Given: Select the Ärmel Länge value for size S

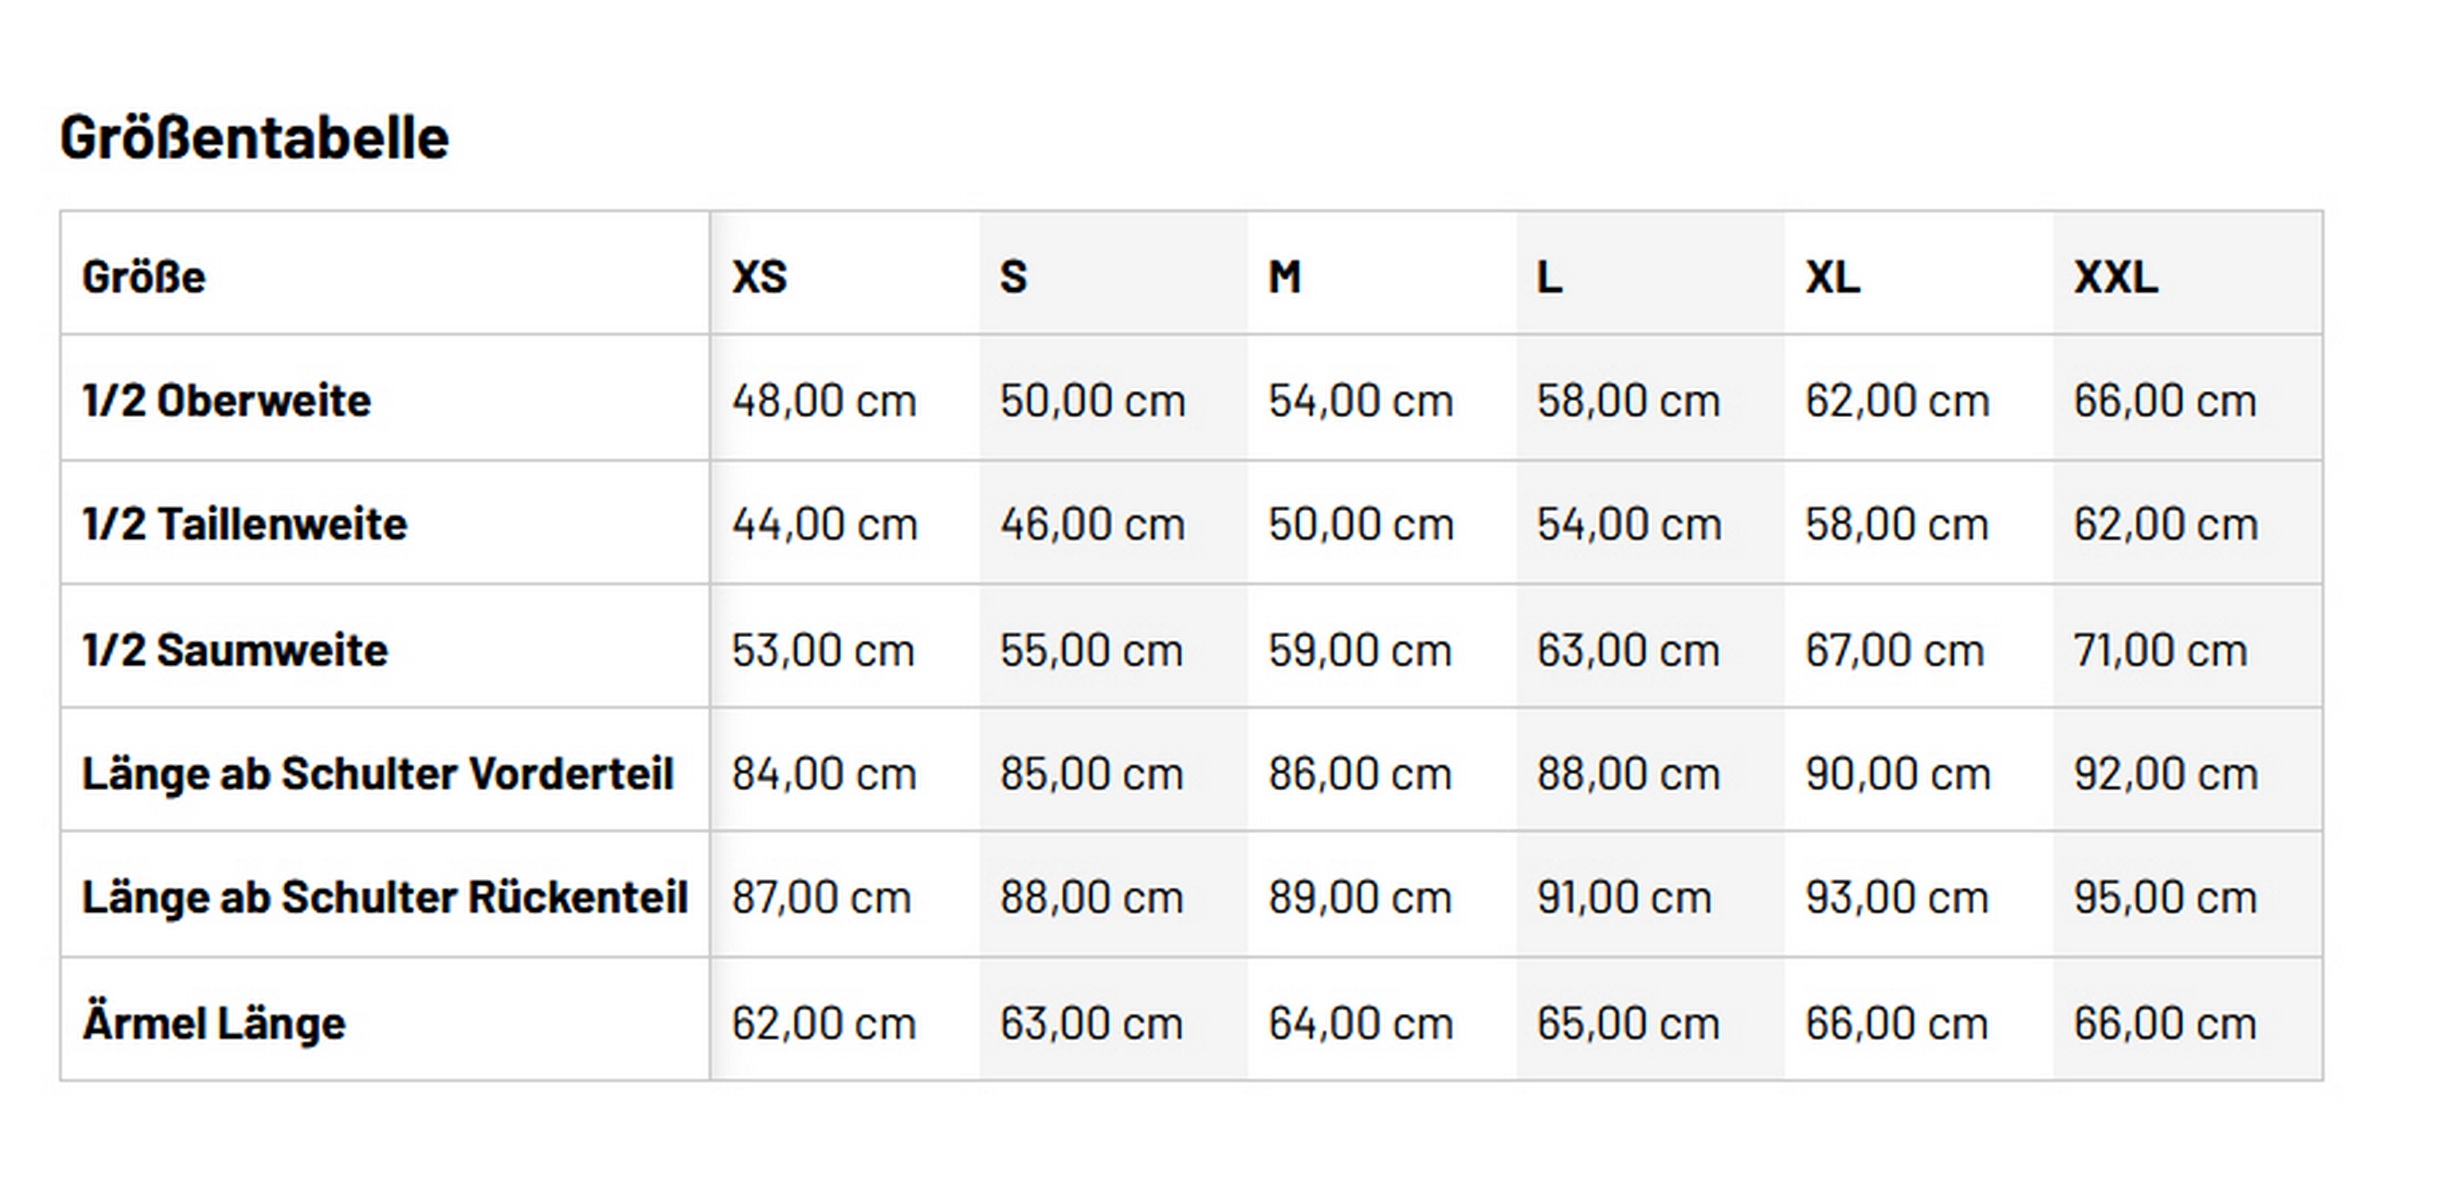Looking at the screenshot, I should pyautogui.click(x=1091, y=1023).
